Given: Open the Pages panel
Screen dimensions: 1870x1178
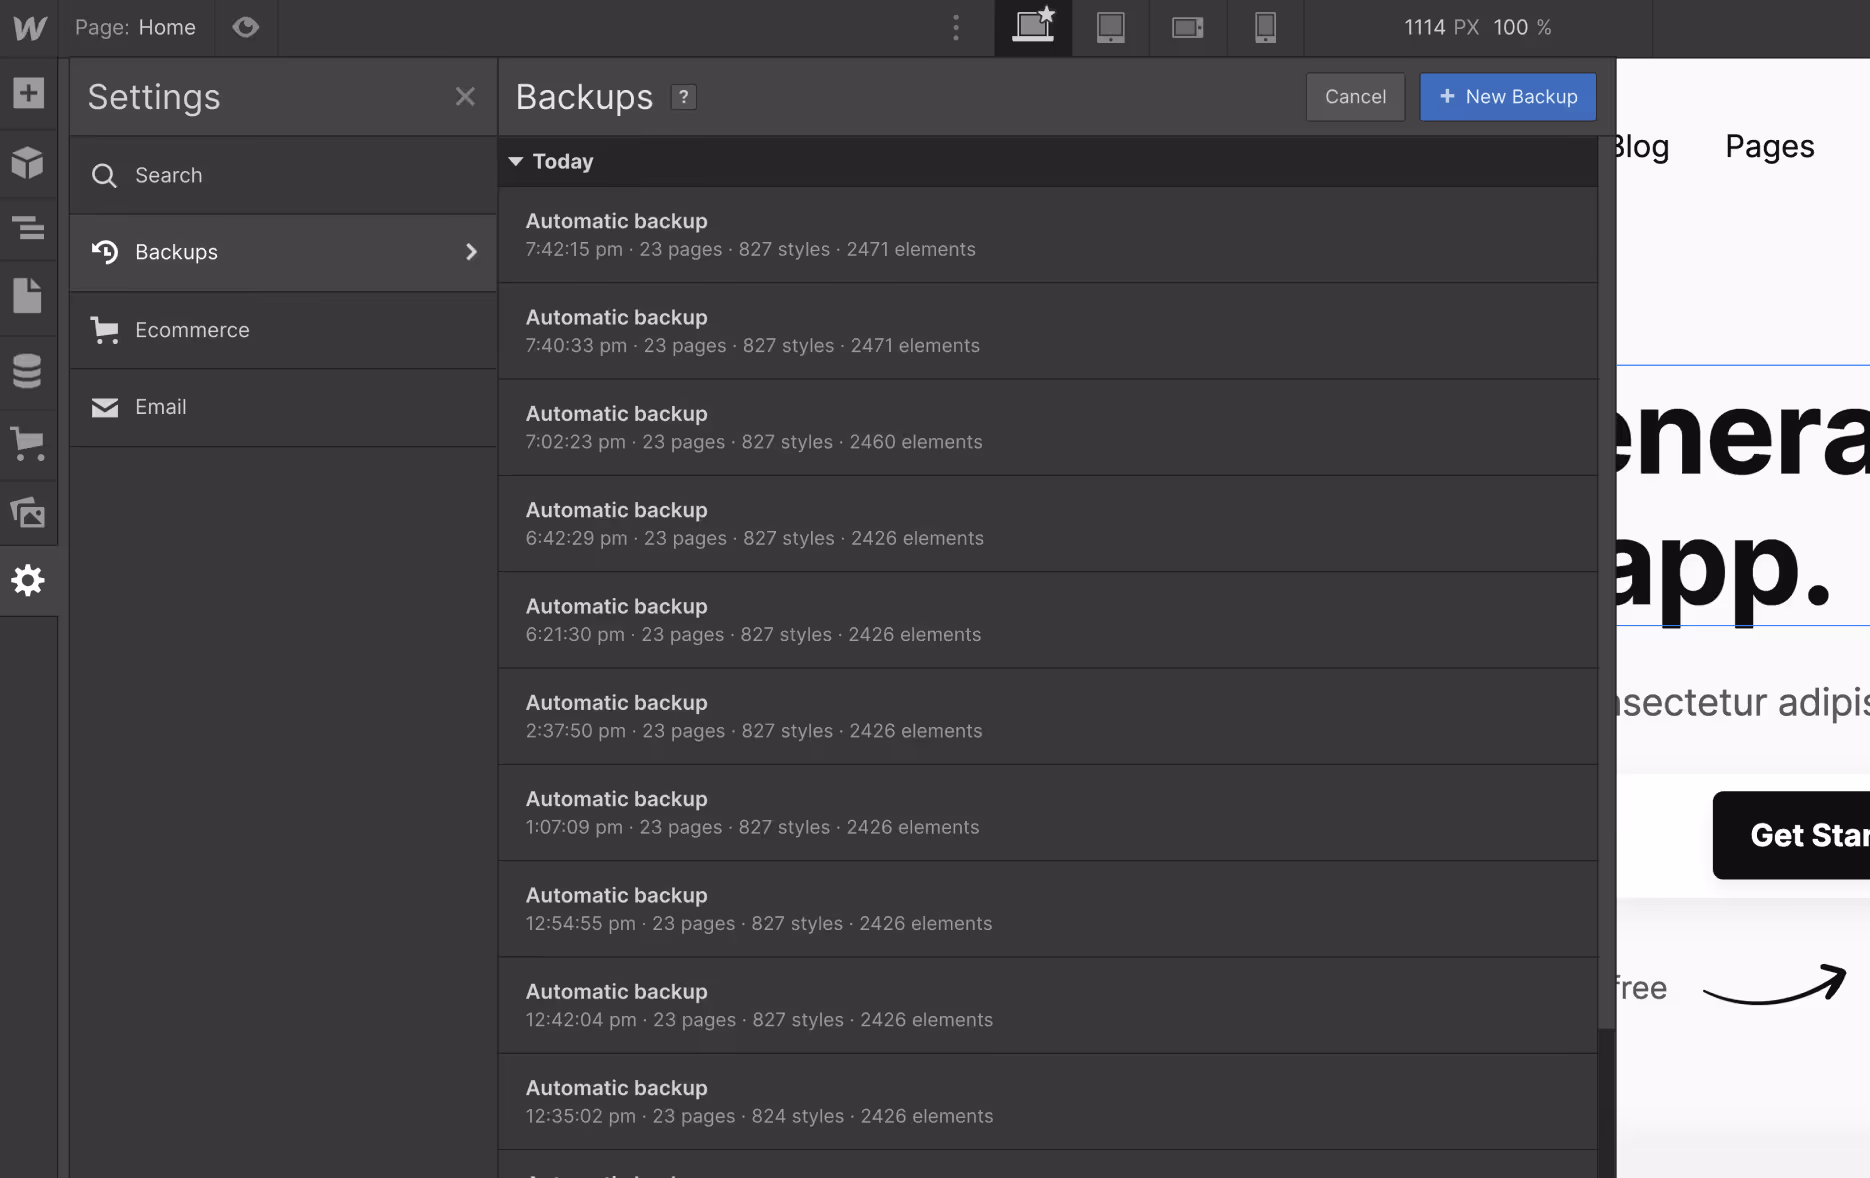Looking at the screenshot, I should tap(28, 296).
